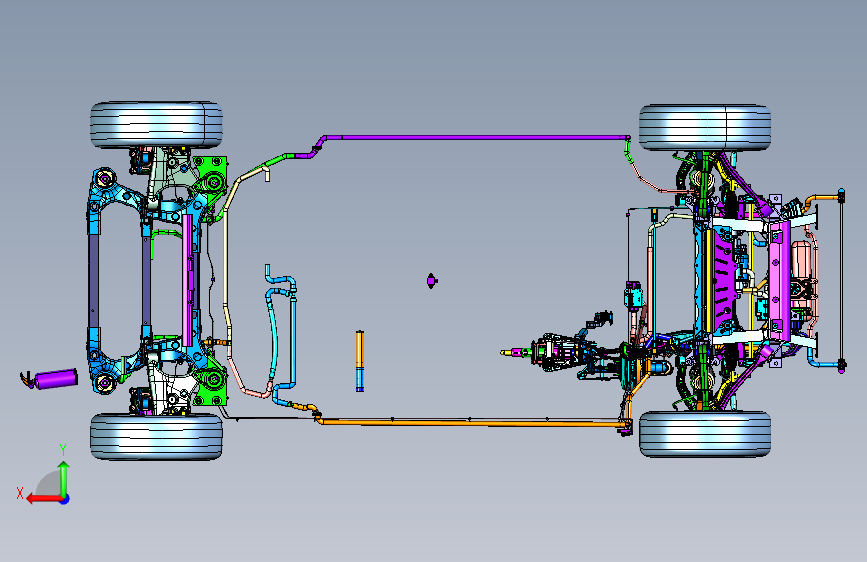
Task: Select the purple cylinder outside the left subframe
Action: coord(55,379)
